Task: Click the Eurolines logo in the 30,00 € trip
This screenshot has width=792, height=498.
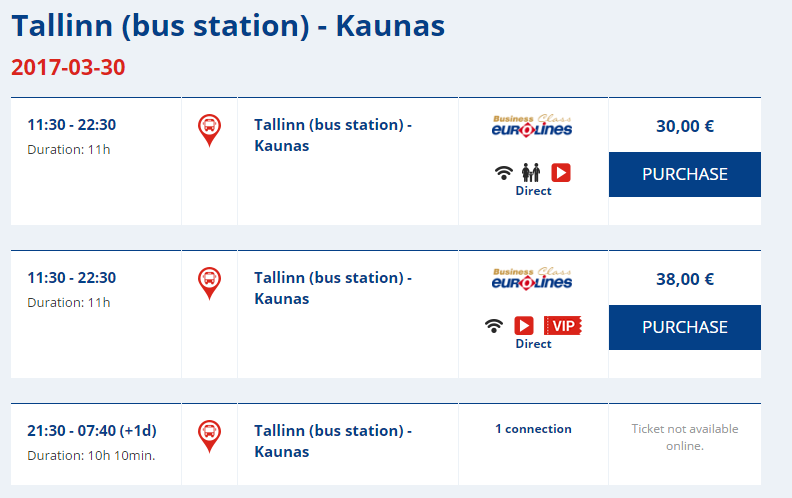Action: (x=532, y=127)
